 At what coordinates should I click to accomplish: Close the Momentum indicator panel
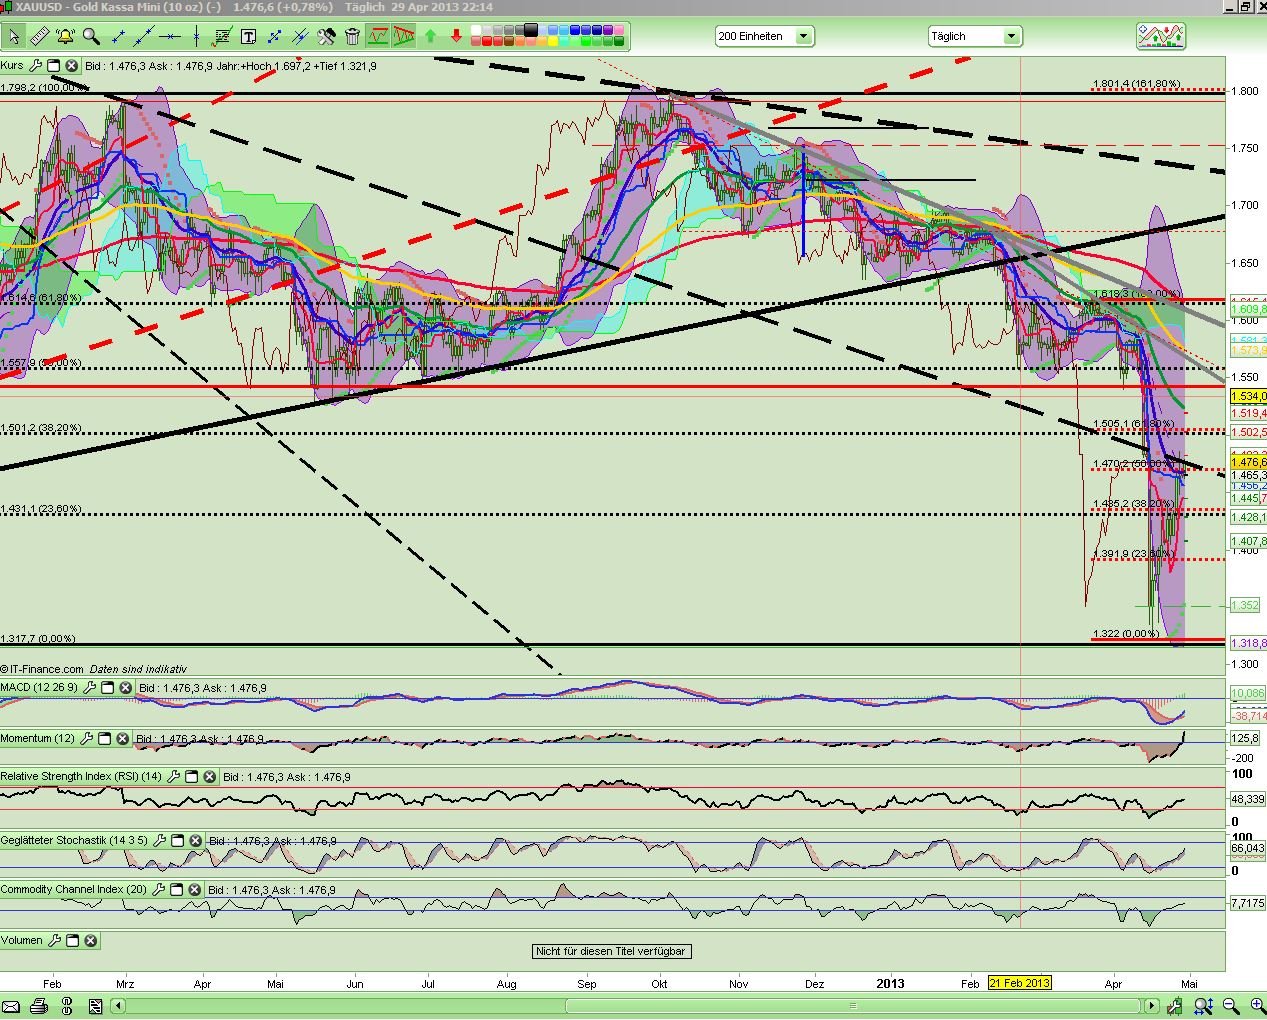(122, 739)
